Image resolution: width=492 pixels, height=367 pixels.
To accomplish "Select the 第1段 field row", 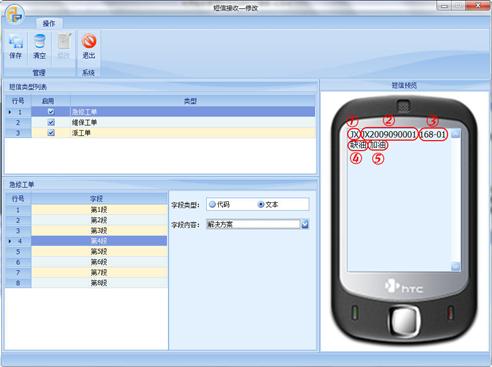I will 99,210.
